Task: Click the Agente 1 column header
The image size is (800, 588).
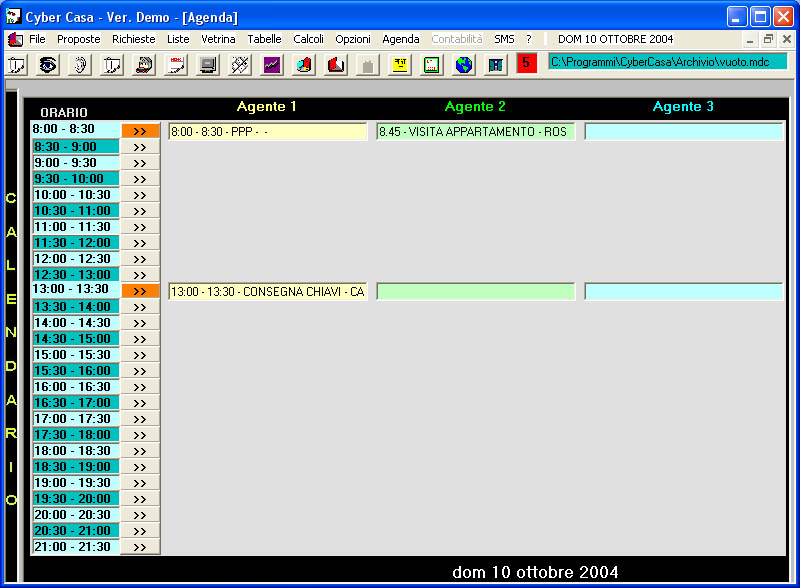Action: click(266, 106)
